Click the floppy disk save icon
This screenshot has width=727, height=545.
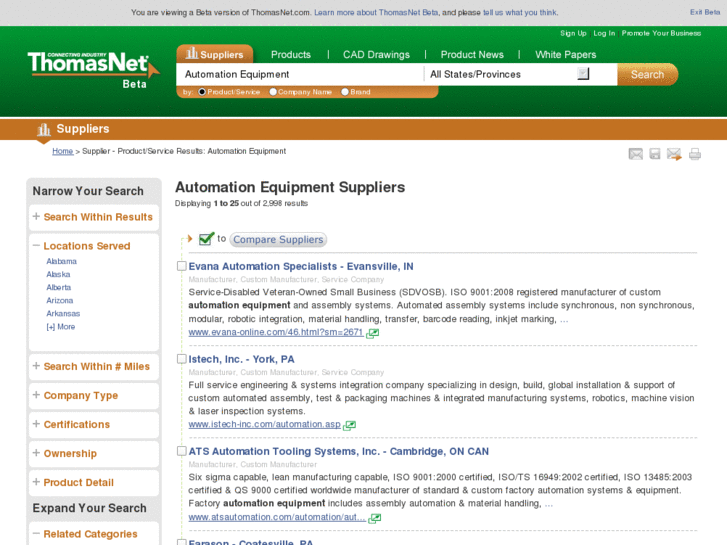654,154
